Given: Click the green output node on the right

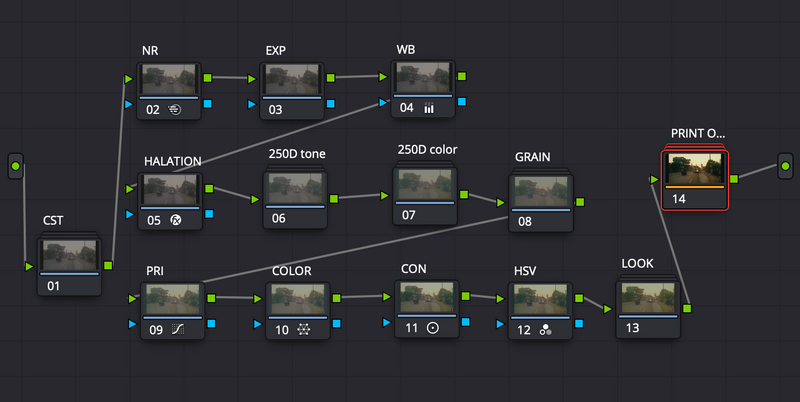Looking at the screenshot, I should click(x=785, y=166).
